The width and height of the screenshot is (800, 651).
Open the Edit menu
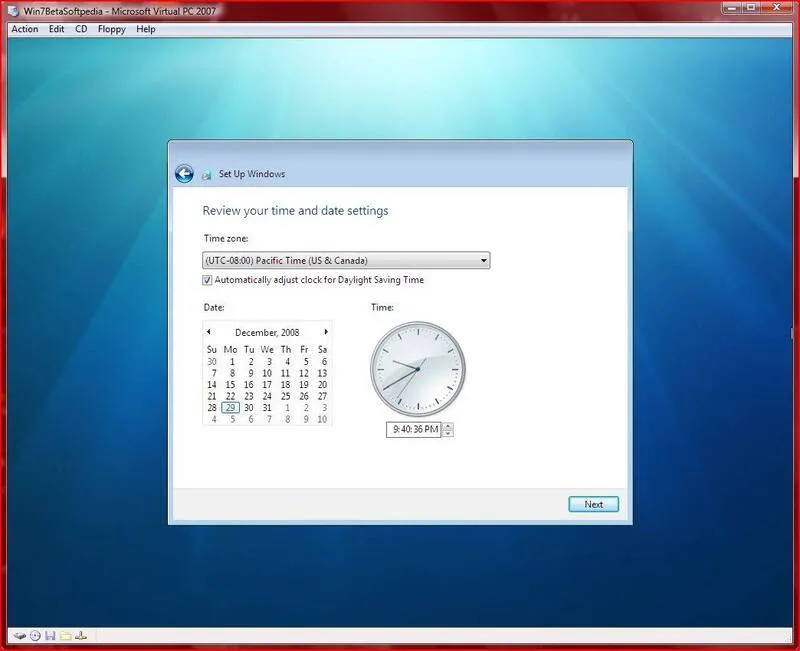(56, 29)
